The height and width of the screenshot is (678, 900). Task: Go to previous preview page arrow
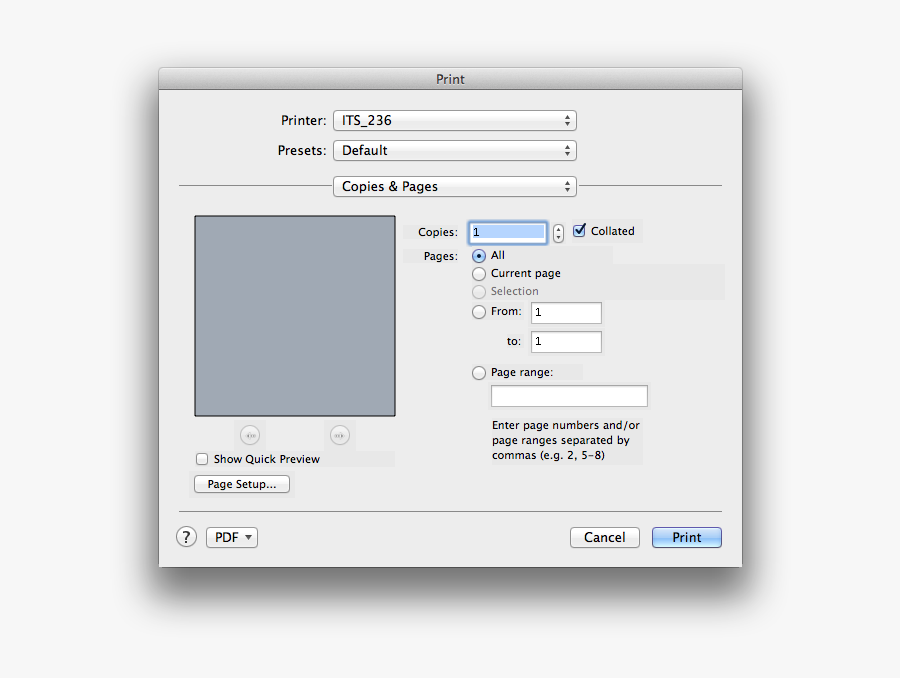250,435
